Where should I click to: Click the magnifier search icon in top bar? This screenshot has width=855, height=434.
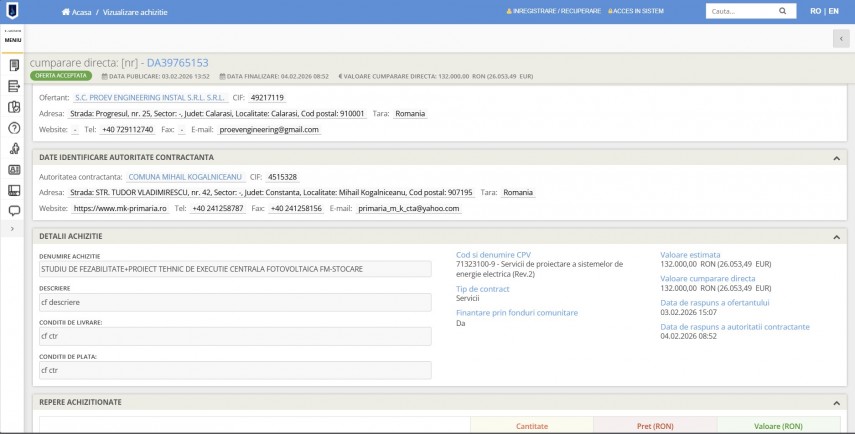coord(782,11)
